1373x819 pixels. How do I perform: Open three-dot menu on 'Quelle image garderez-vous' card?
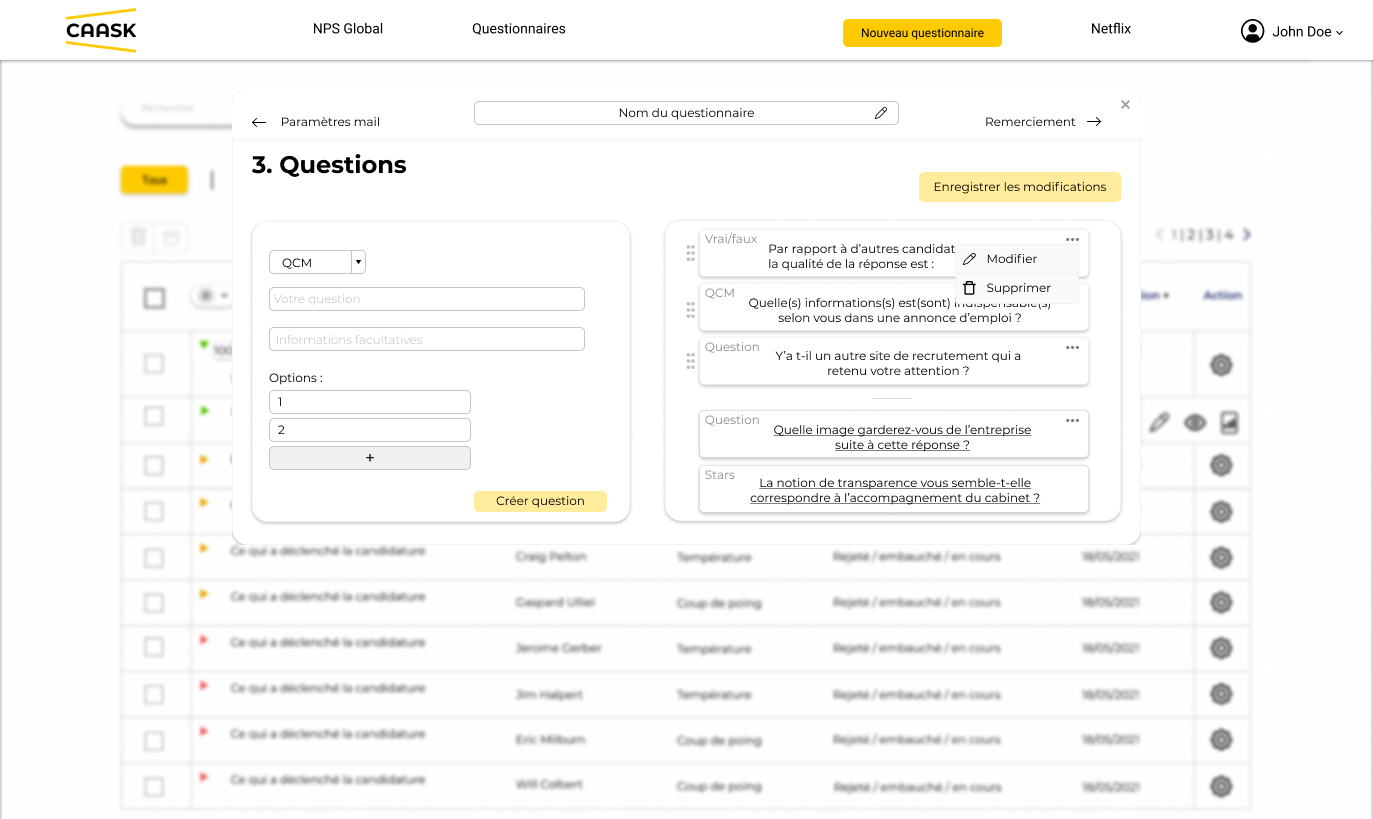click(1072, 420)
